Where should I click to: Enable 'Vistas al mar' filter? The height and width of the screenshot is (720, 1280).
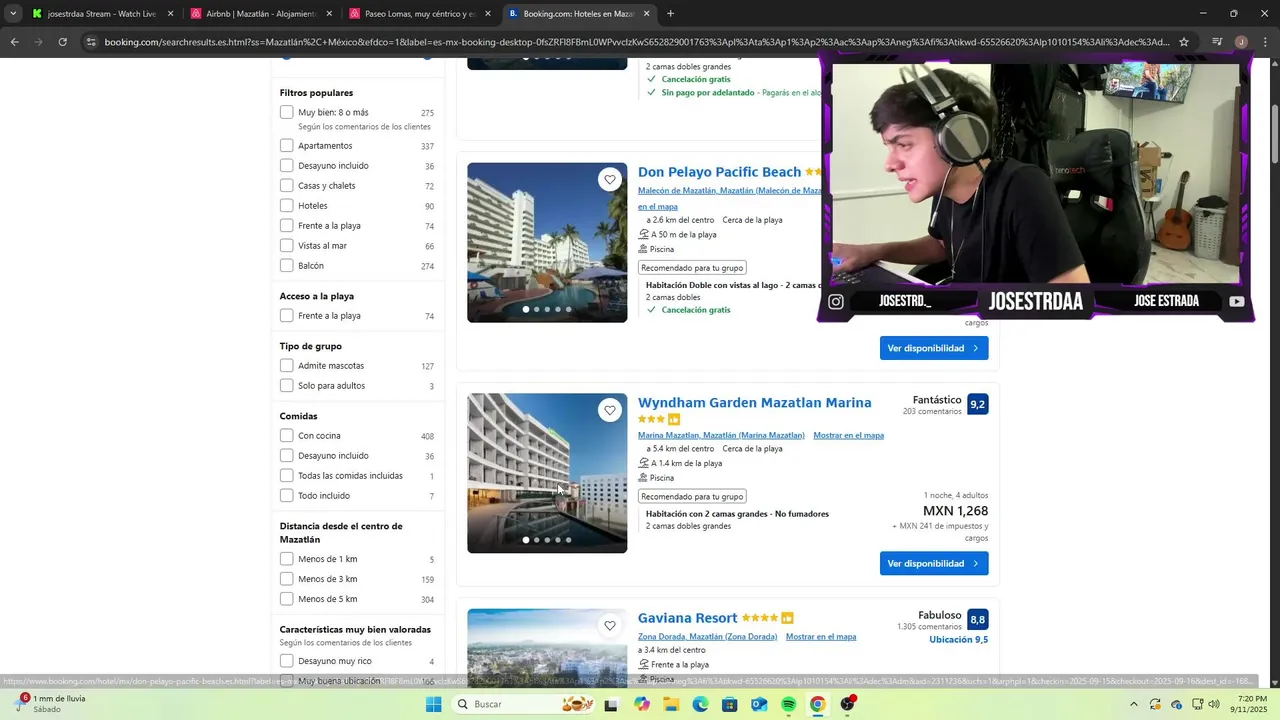(287, 246)
